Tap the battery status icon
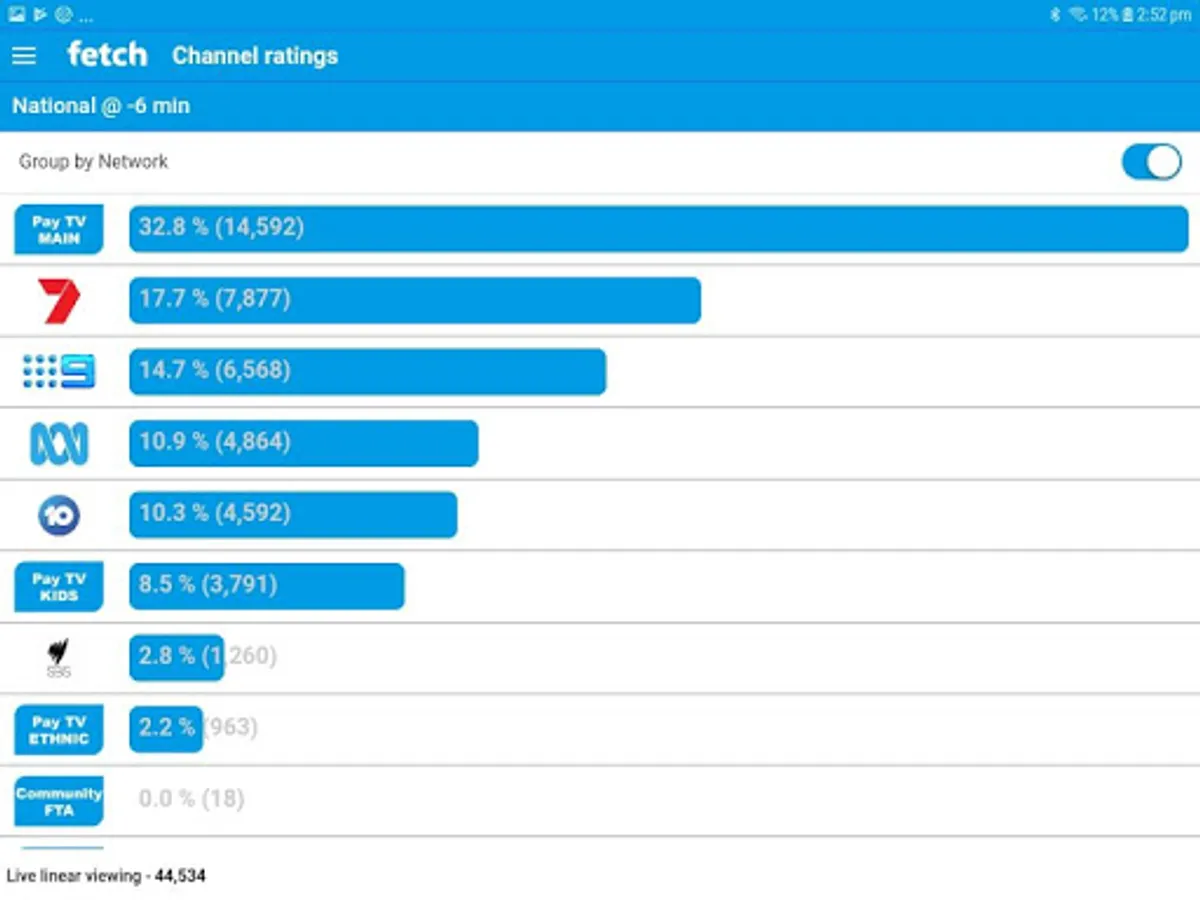This screenshot has width=1200, height=900. coord(1127,14)
